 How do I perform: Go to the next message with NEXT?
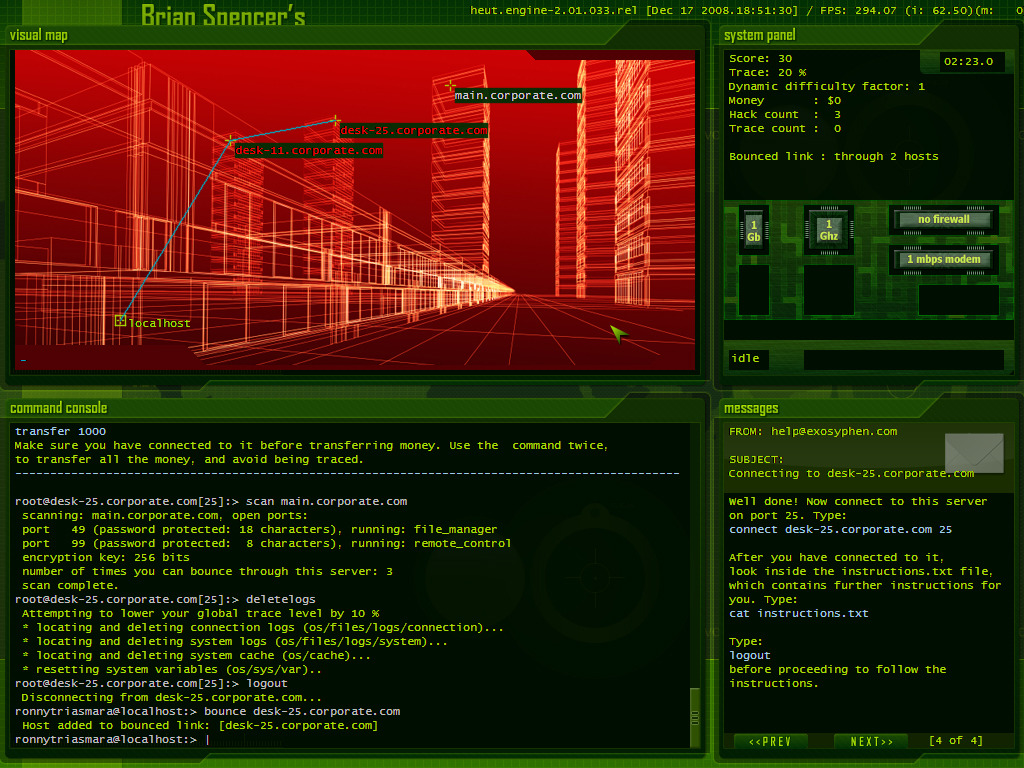tap(872, 741)
